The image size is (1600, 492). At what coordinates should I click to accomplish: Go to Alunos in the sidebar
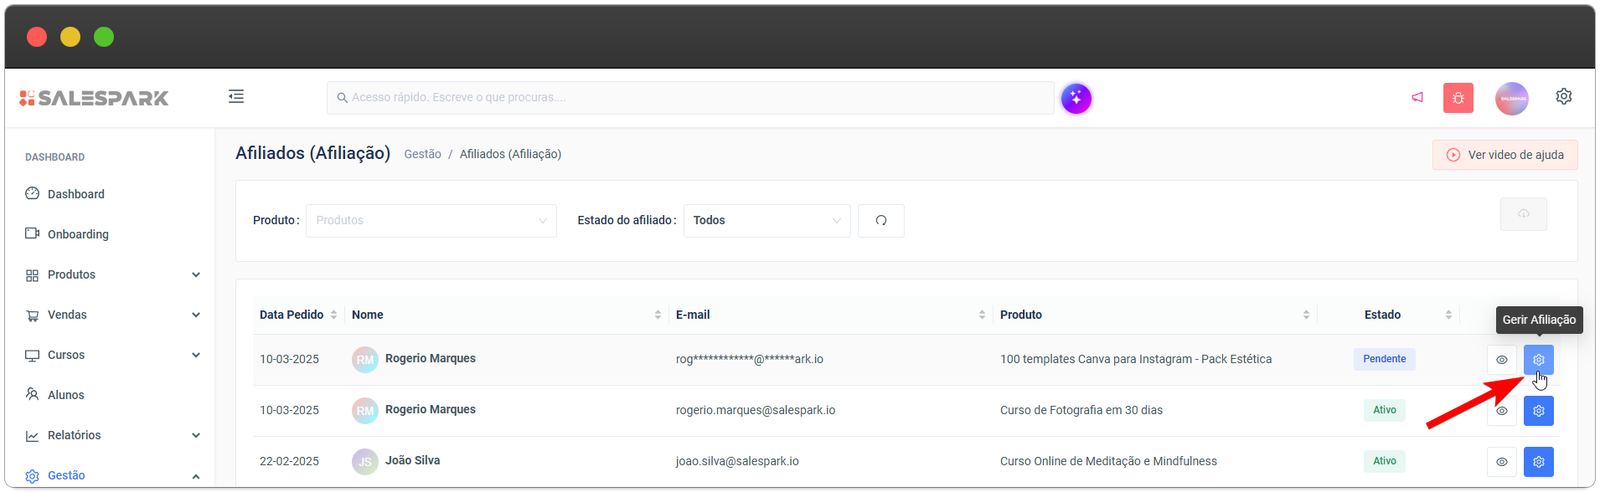(x=66, y=395)
